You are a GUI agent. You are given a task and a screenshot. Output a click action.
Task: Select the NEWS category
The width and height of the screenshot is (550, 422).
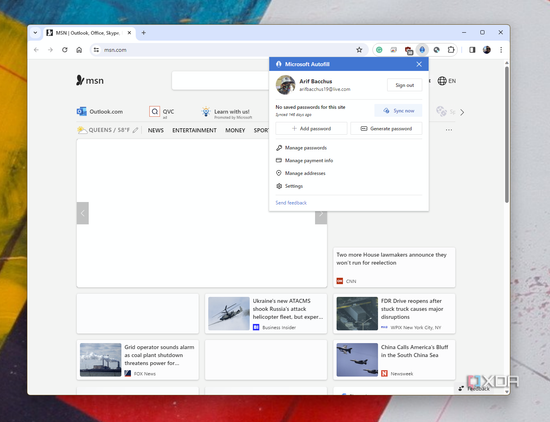point(156,130)
